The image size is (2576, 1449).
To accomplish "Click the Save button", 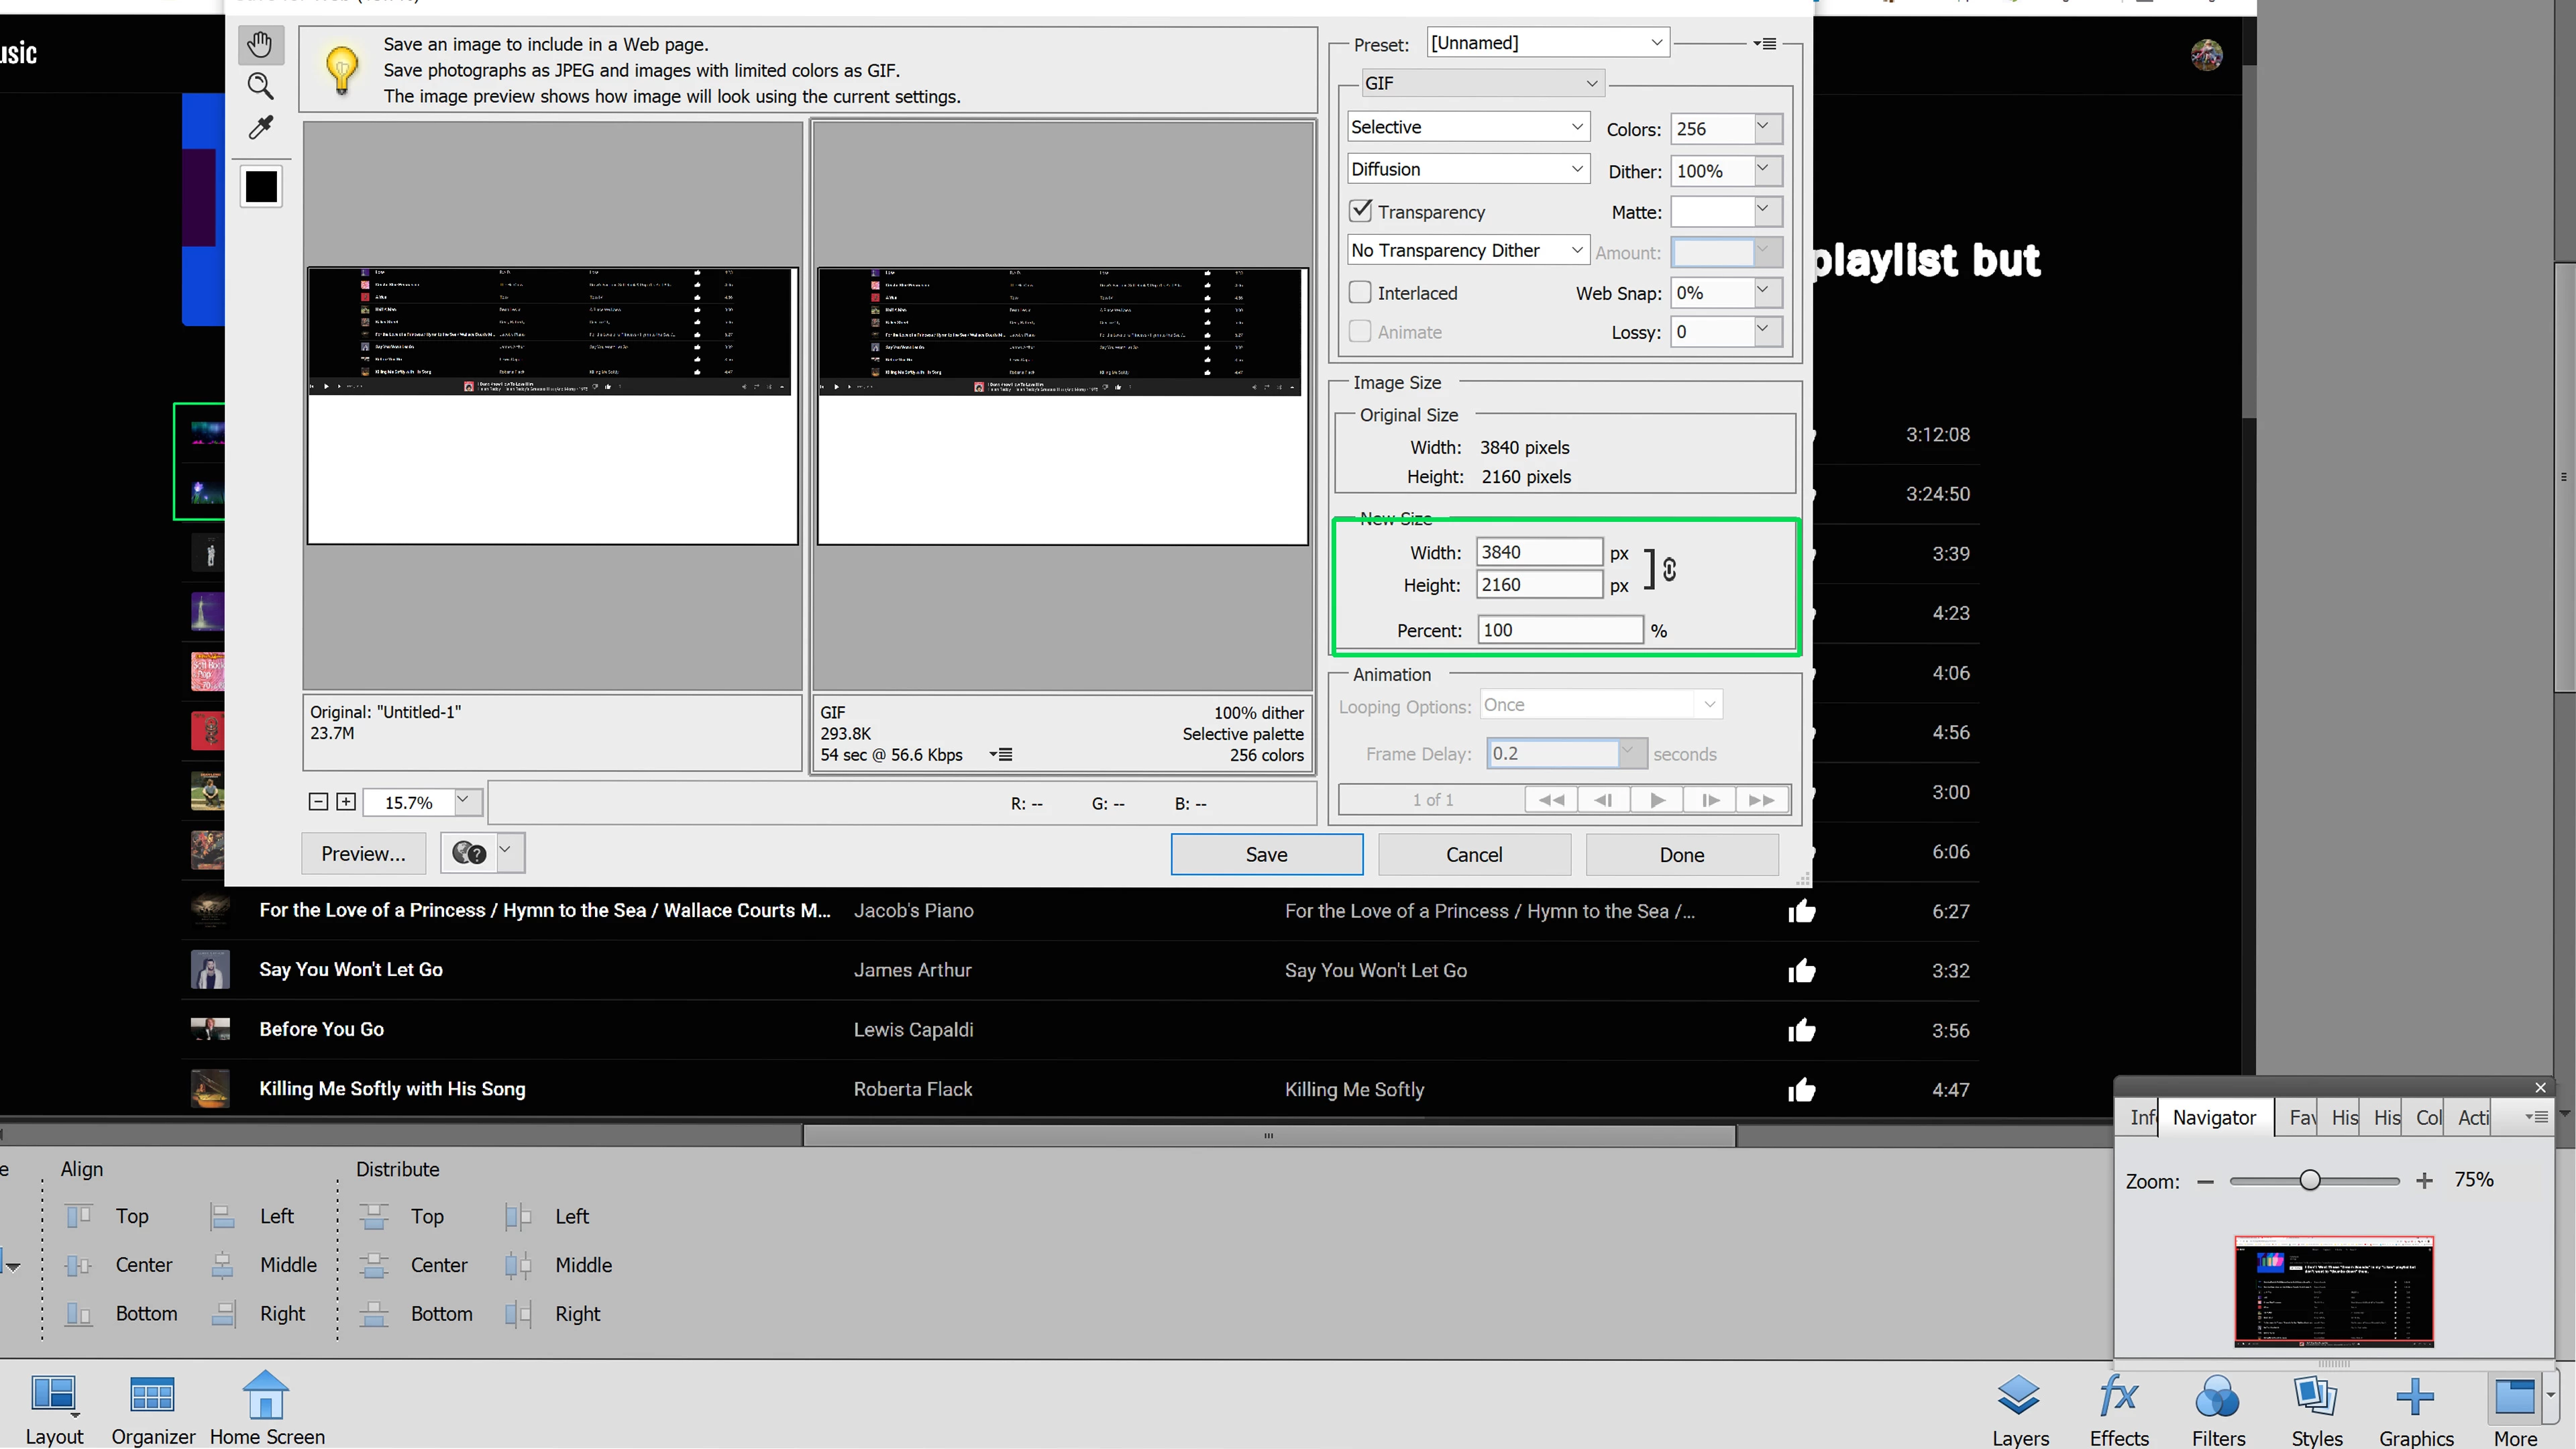I will pos(1266,855).
